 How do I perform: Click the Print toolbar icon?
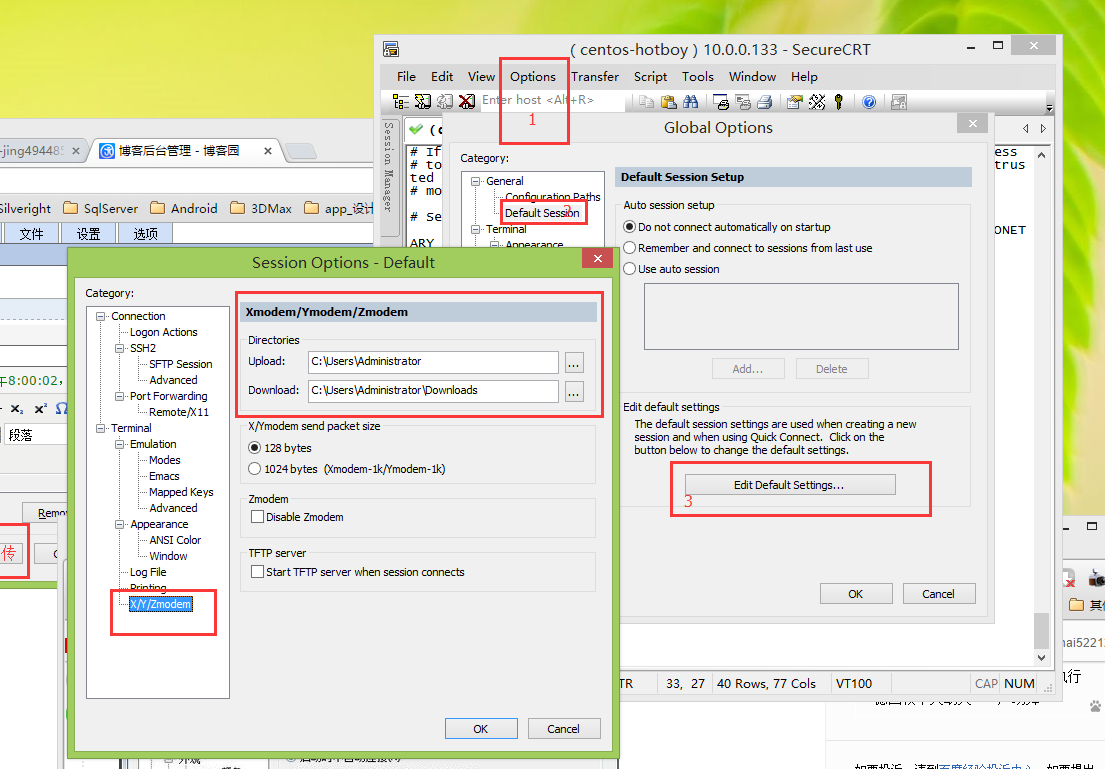pos(765,101)
